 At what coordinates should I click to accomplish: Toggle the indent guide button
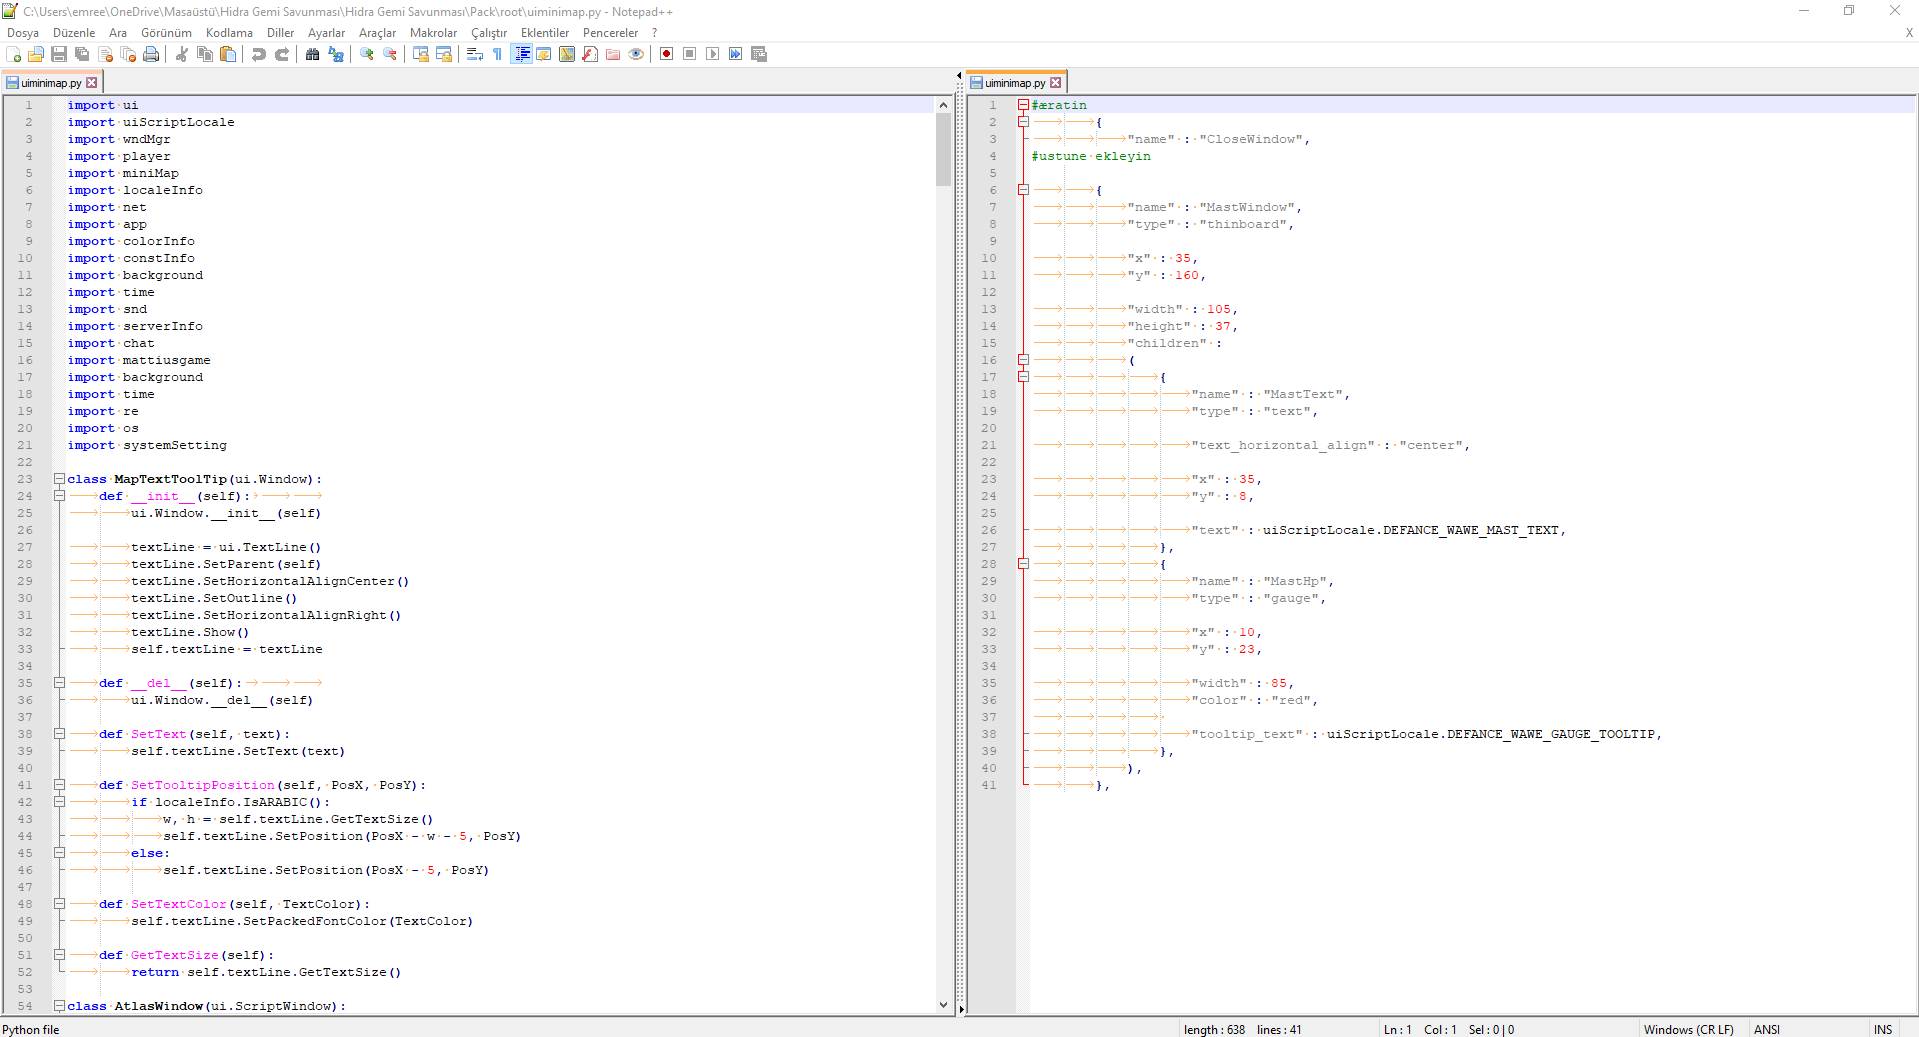522,54
